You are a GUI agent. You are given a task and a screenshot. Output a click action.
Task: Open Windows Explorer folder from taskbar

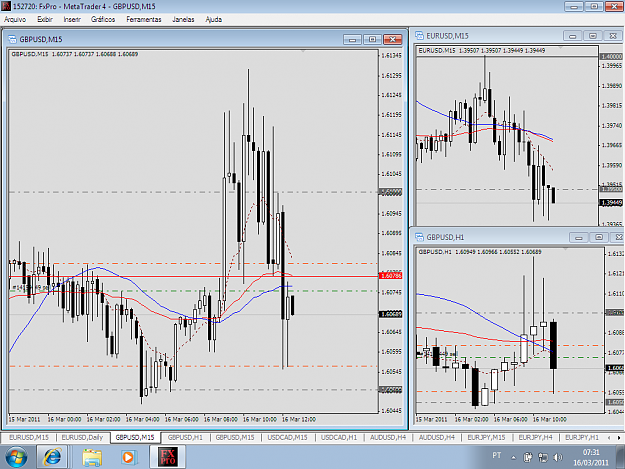[92, 457]
